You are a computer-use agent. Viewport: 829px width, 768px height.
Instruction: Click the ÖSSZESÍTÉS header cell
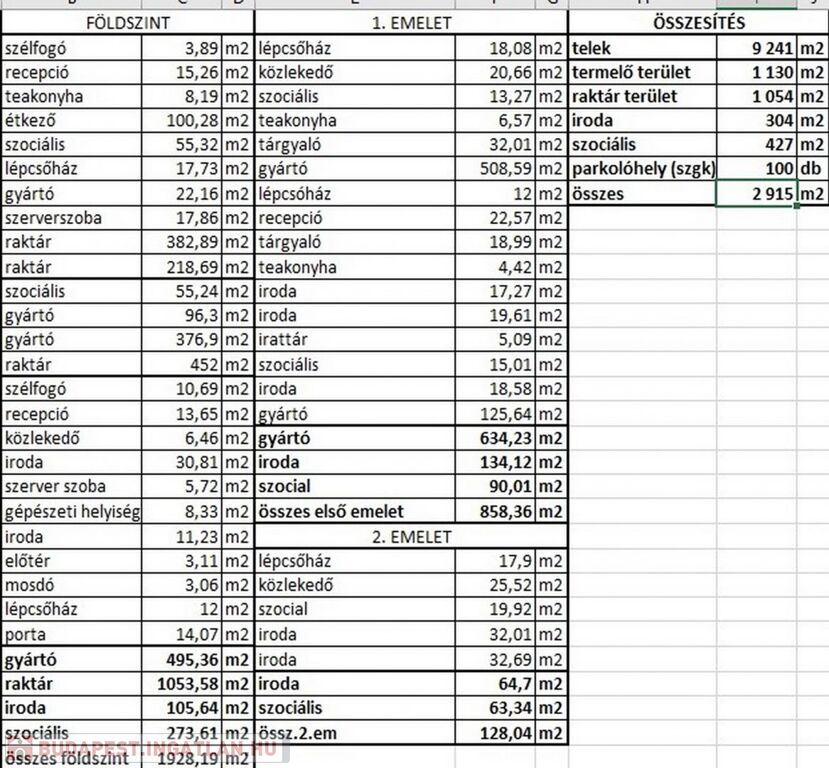tap(697, 23)
